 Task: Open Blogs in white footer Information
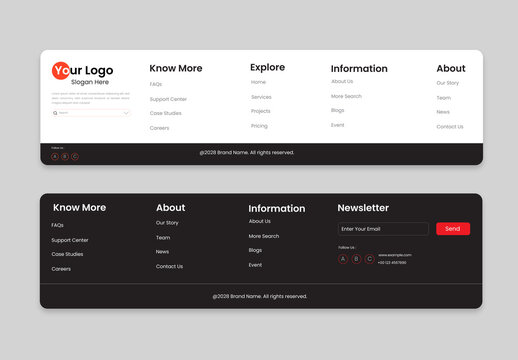337,110
